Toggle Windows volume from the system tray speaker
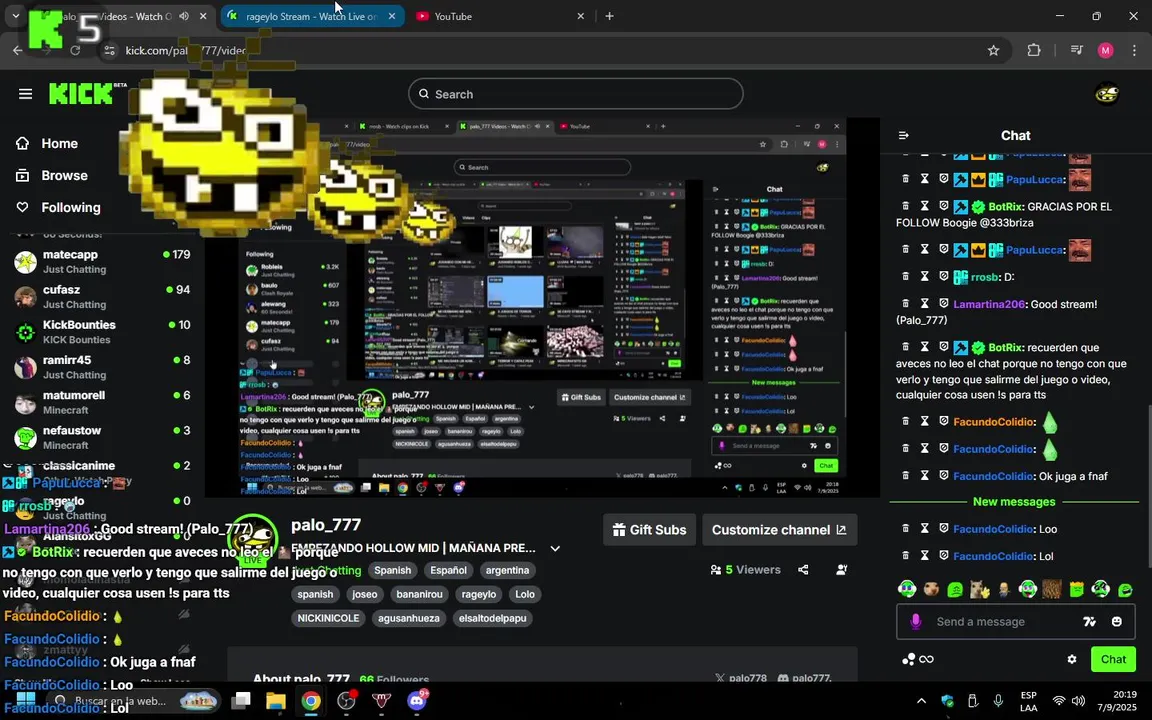The image size is (1152, 720). (1079, 701)
